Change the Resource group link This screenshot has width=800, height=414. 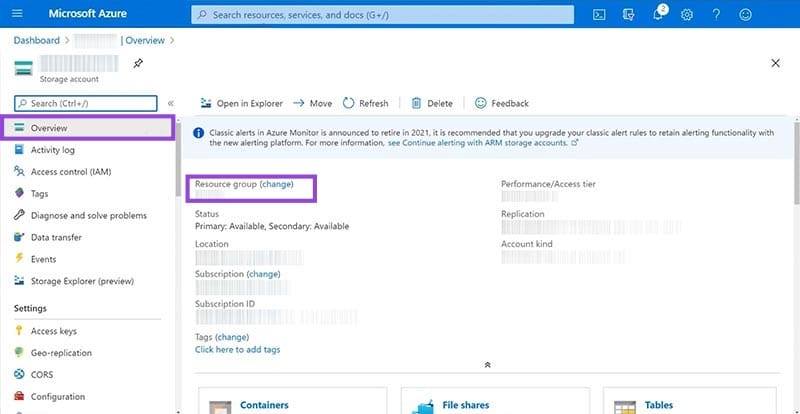click(277, 184)
